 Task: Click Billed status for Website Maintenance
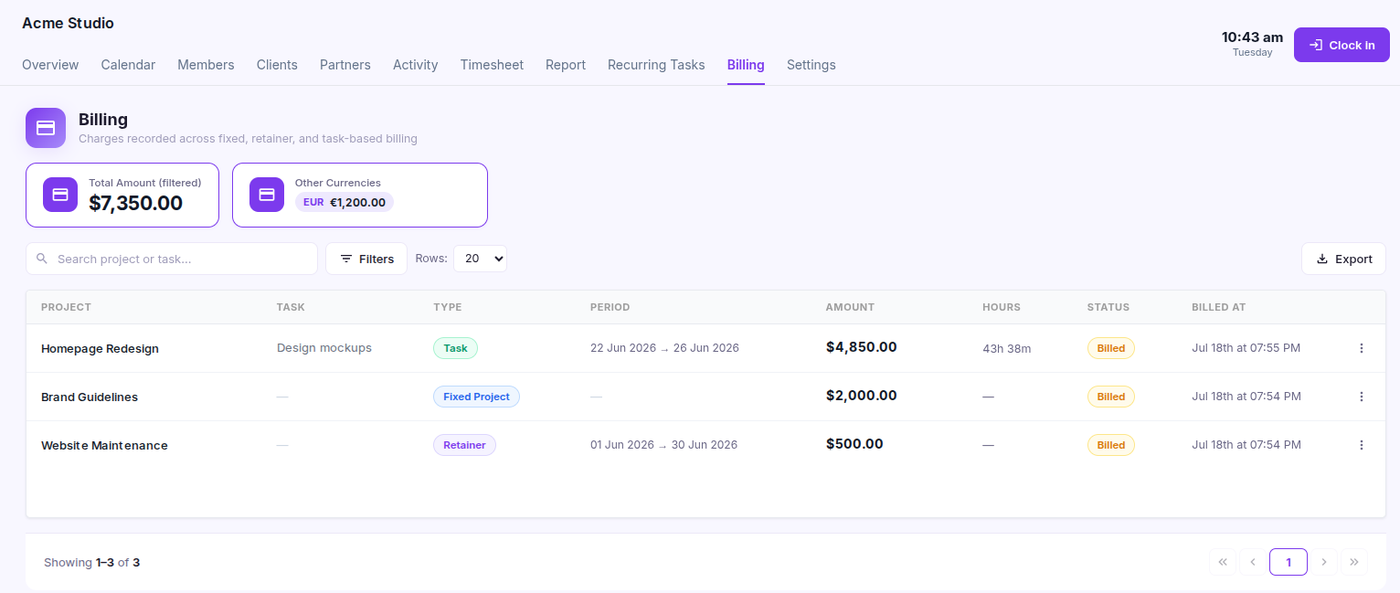(x=1111, y=445)
